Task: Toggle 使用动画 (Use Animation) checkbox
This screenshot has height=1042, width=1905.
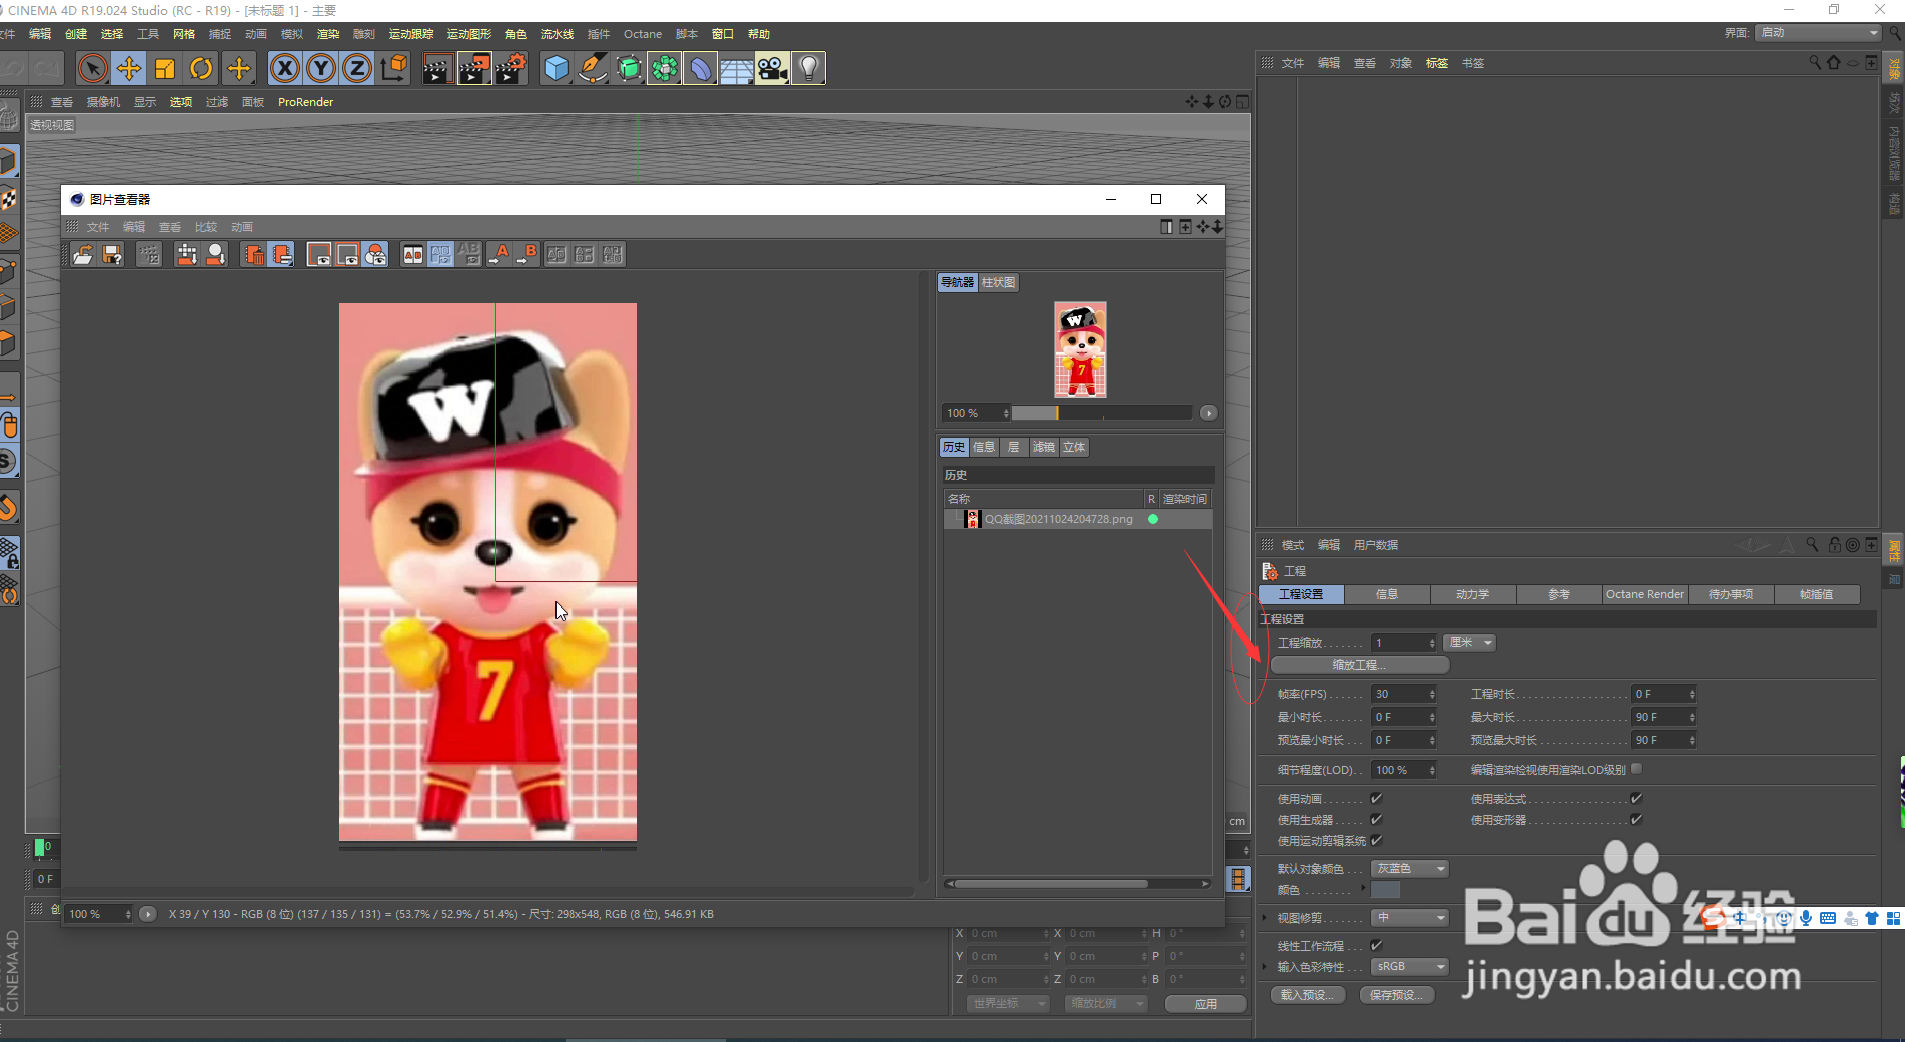Action: 1376,798
